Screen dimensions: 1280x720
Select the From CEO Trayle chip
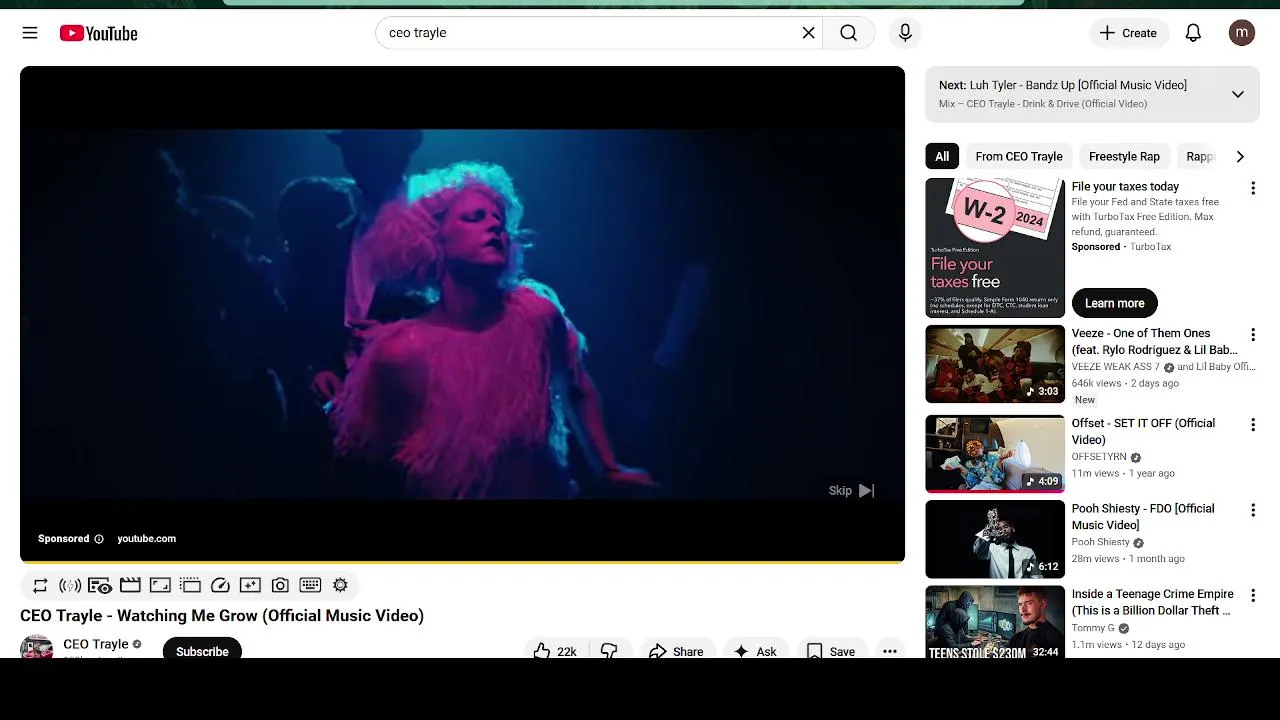[1019, 156]
